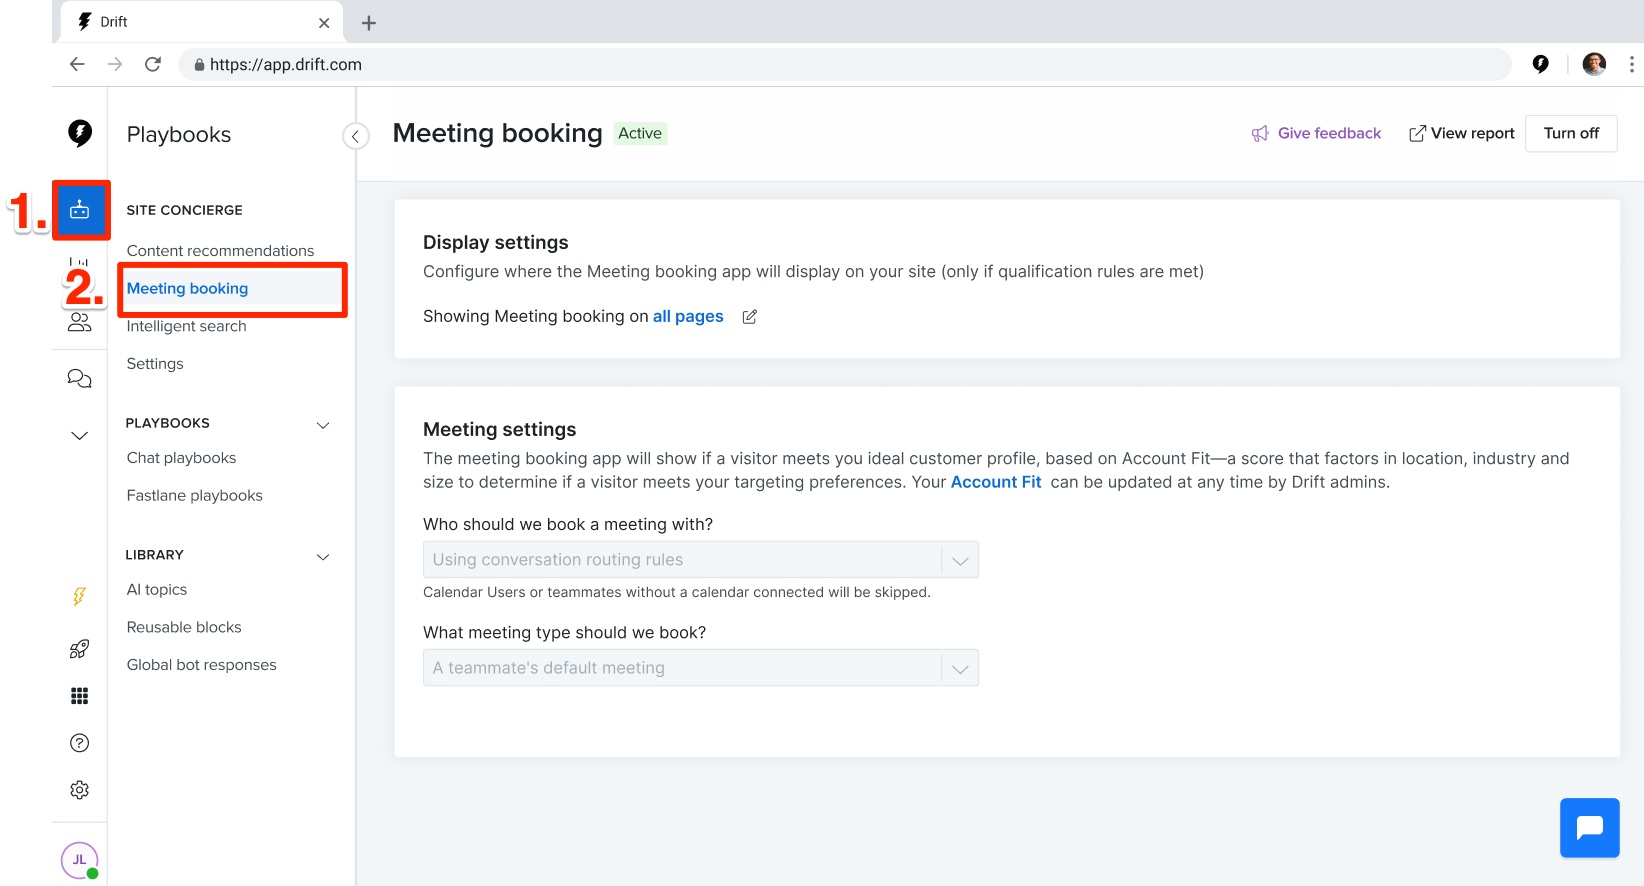Collapse the Playbooks side panel
1644x886 pixels.
coord(355,136)
